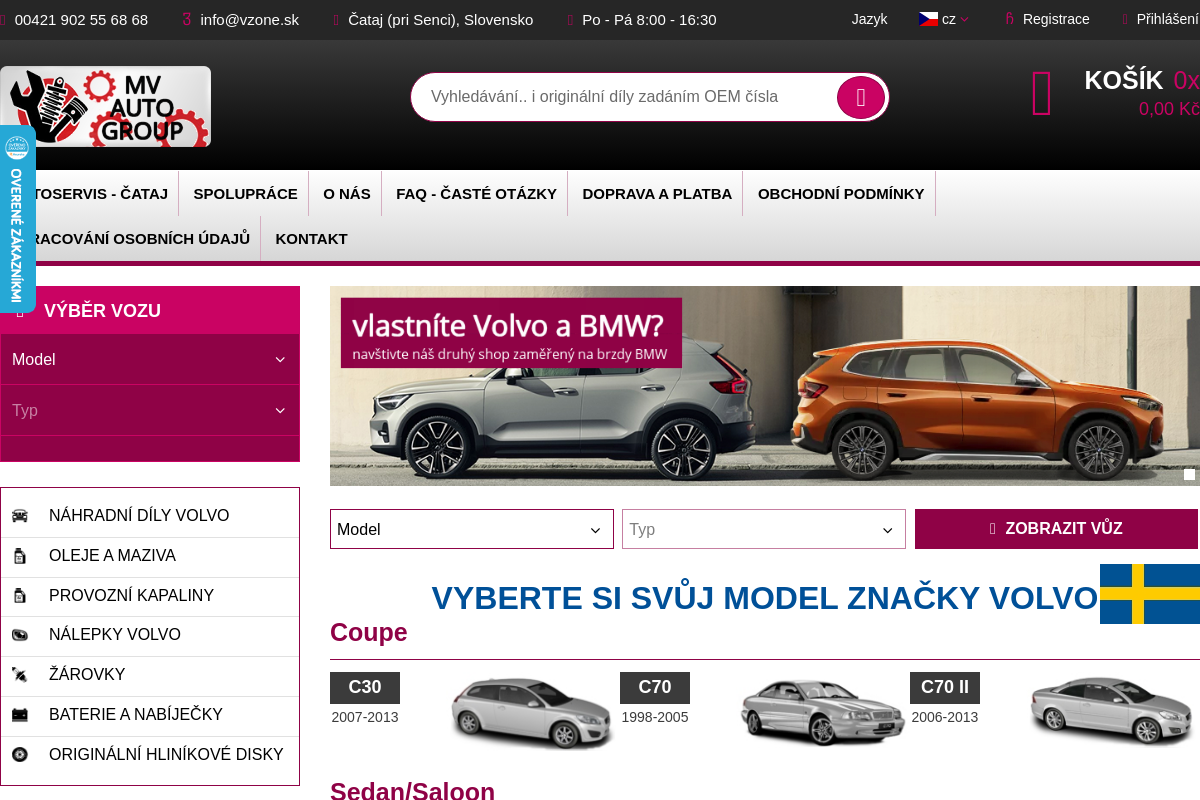This screenshot has width=1200, height=800.
Task: Select the oil canister icon for Oleje a maziva
Action: [20, 556]
